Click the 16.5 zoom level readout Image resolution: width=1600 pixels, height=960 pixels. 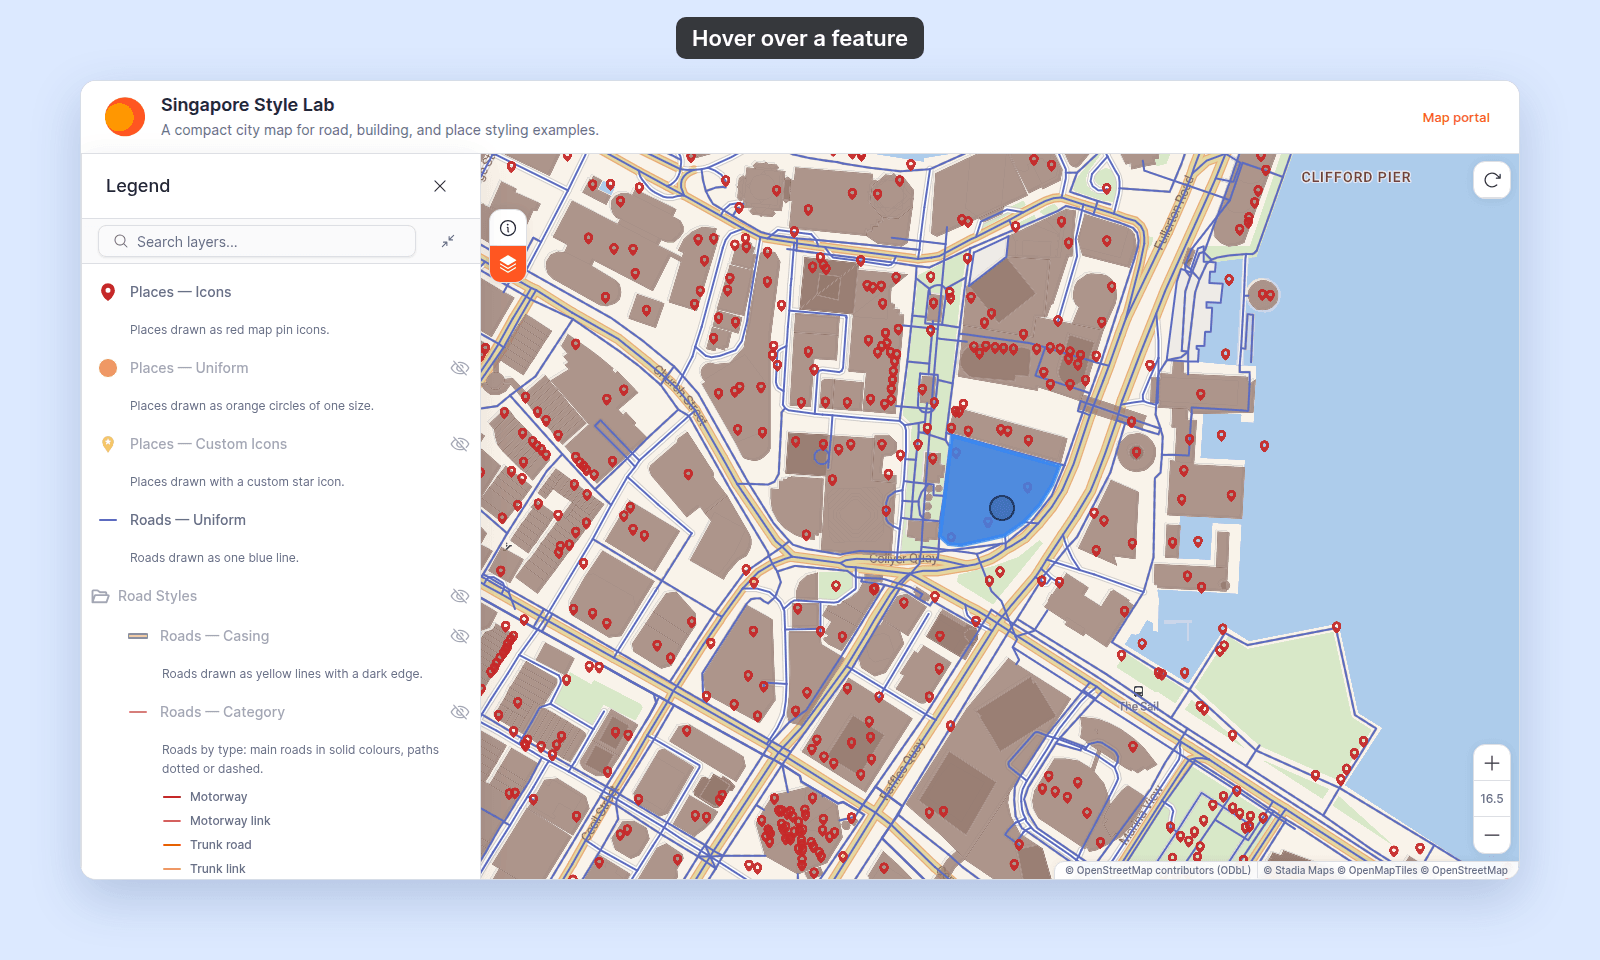click(1492, 799)
